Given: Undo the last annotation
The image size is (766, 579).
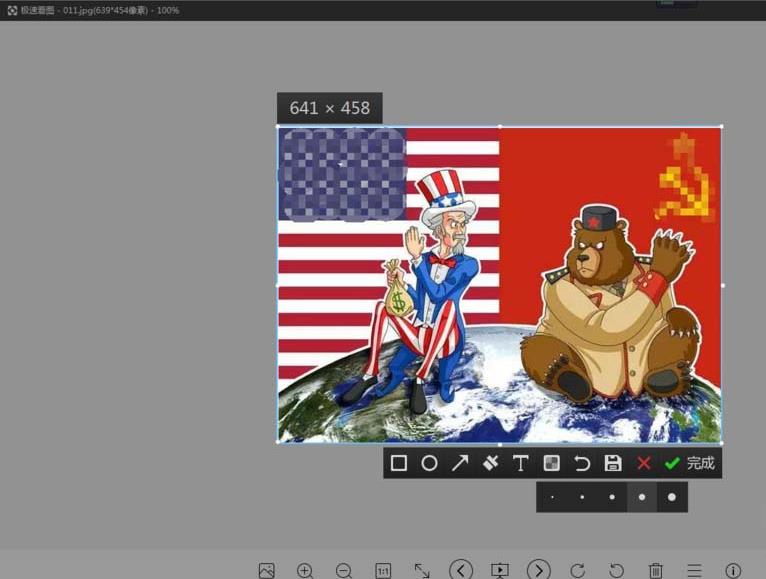Looking at the screenshot, I should pyautogui.click(x=582, y=463).
